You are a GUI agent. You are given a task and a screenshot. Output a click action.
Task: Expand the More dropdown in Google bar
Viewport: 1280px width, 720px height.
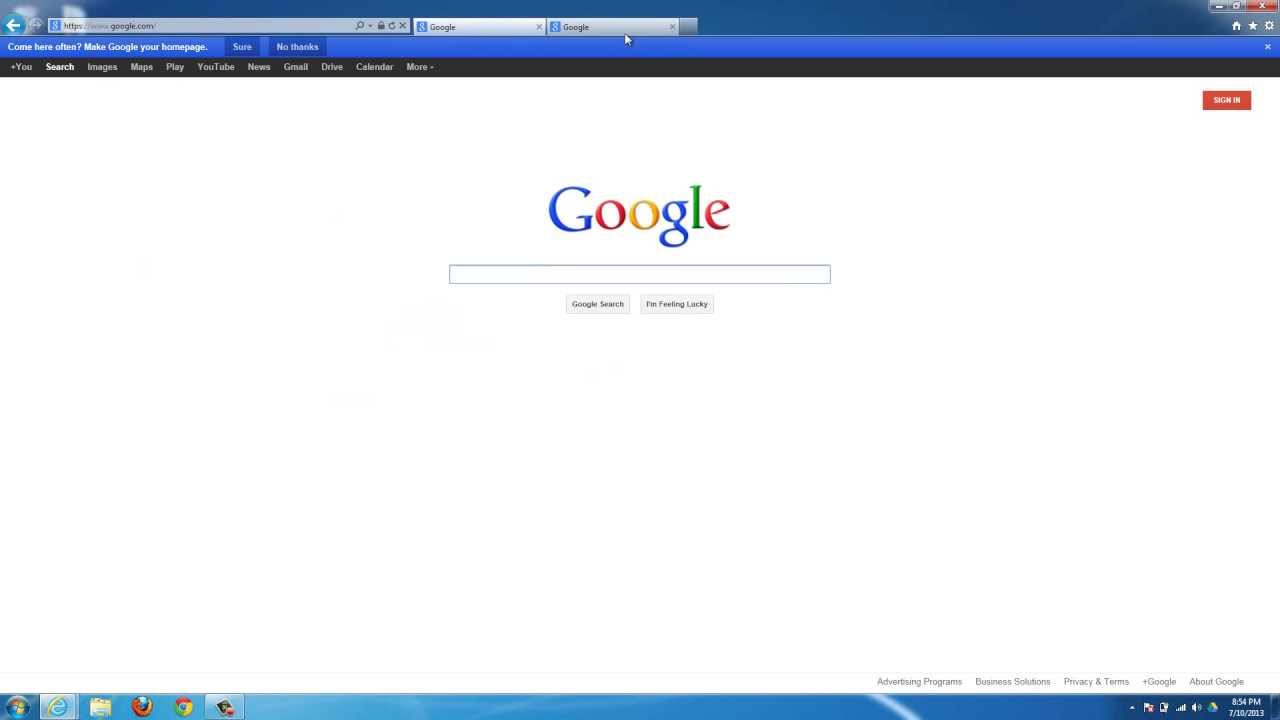tap(420, 67)
